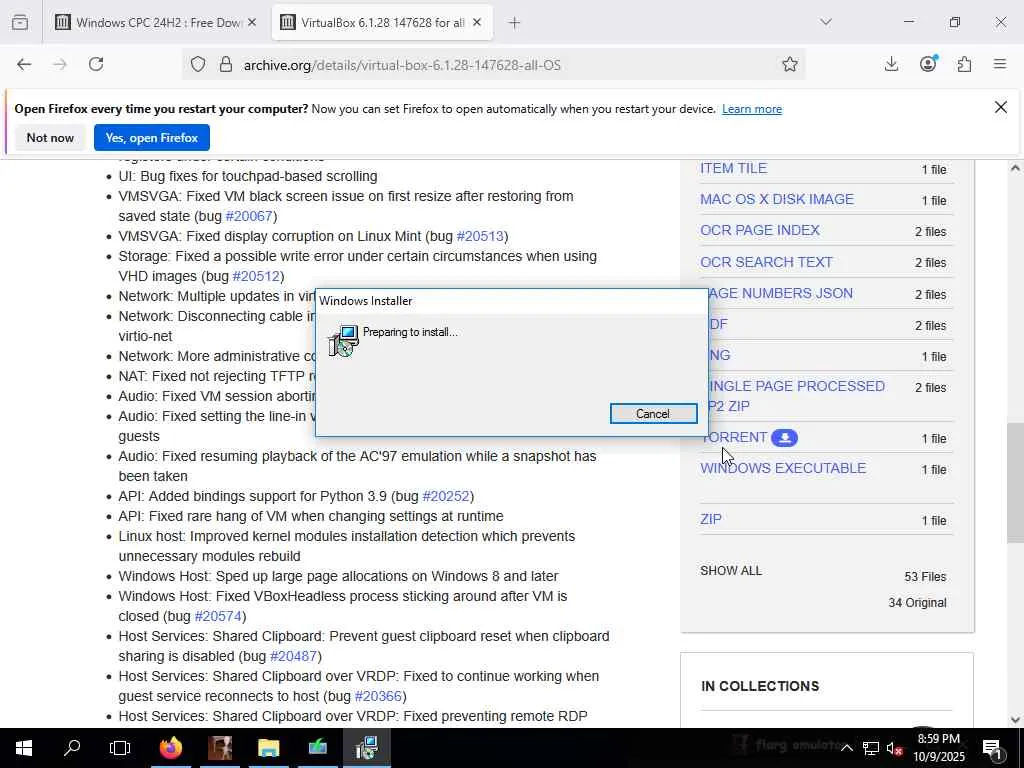Open bug #20487 link
This screenshot has width=1024, height=768.
coord(293,656)
